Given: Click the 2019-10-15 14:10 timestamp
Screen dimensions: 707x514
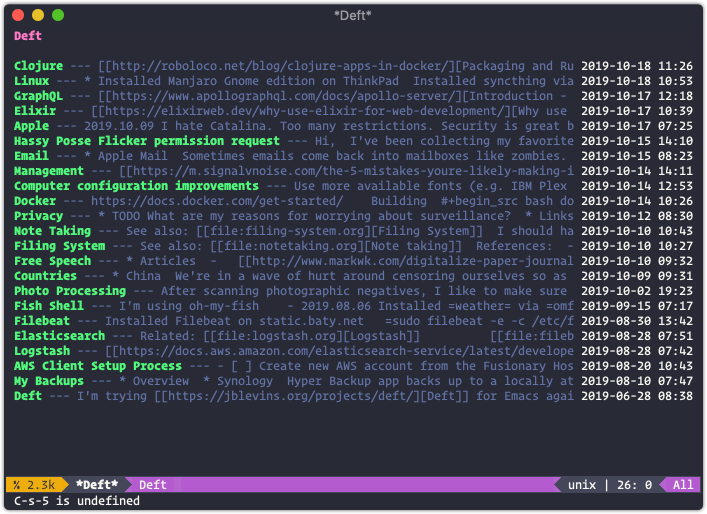Looking at the screenshot, I should (x=637, y=141).
